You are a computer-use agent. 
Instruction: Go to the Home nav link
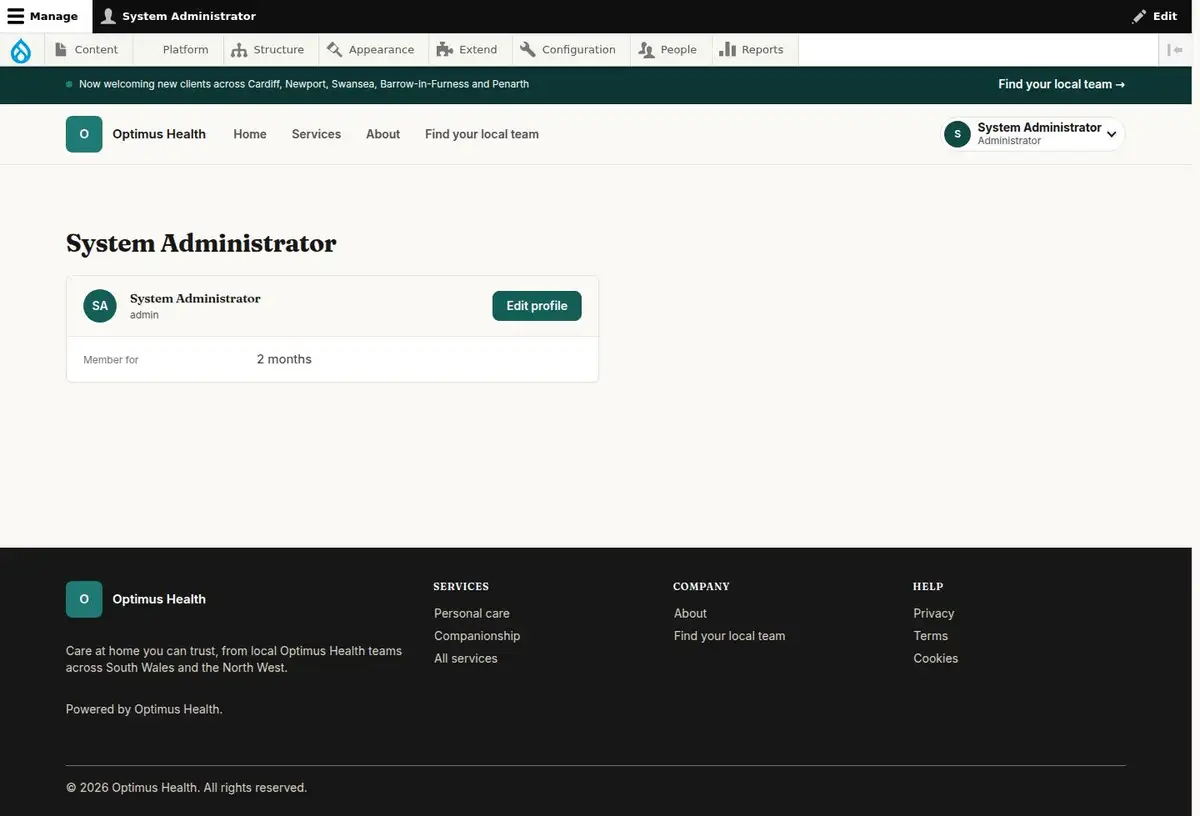[250, 134]
